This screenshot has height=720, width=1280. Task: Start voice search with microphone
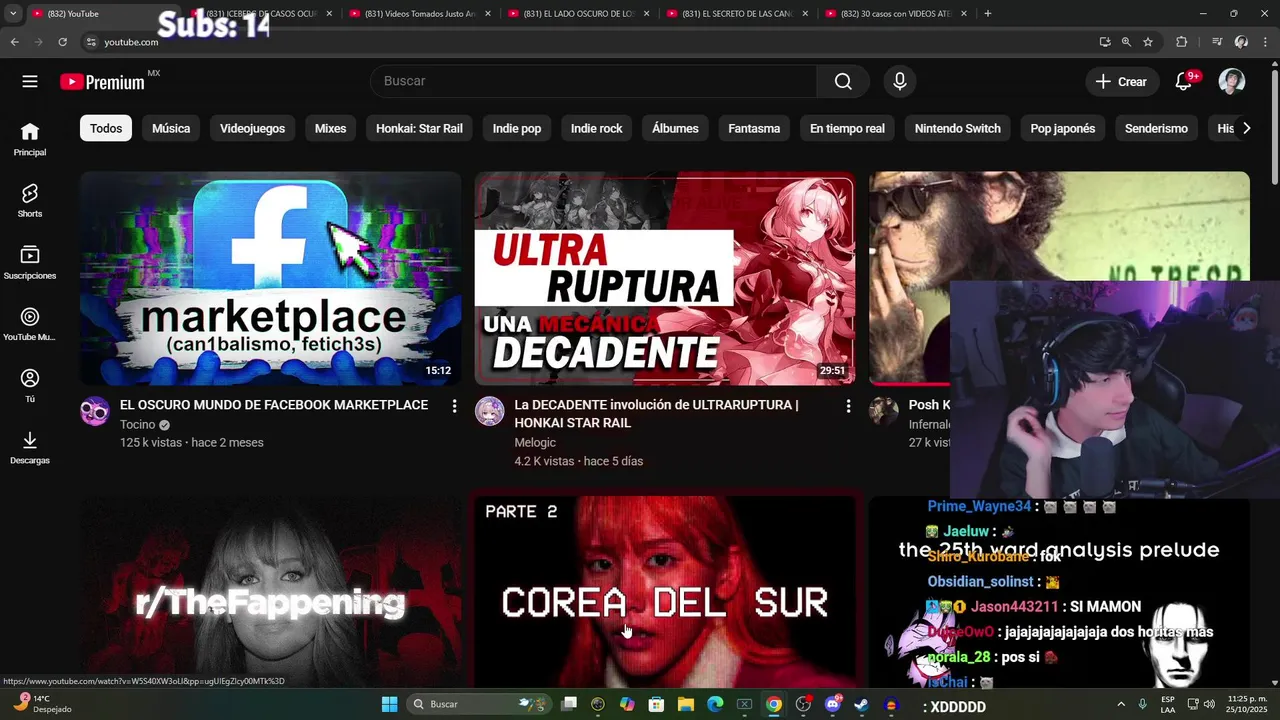click(x=900, y=82)
